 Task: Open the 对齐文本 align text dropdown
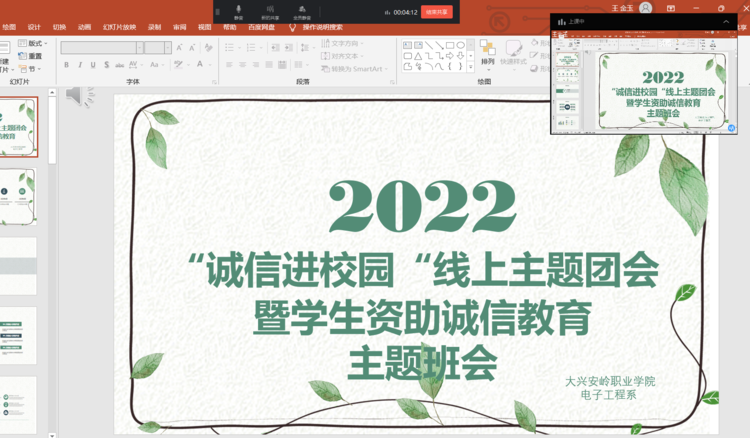pos(342,56)
